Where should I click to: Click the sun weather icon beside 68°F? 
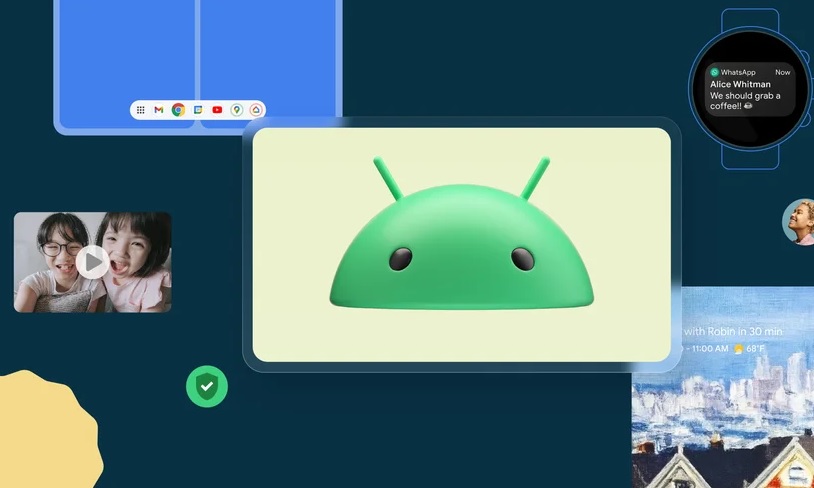(x=738, y=349)
